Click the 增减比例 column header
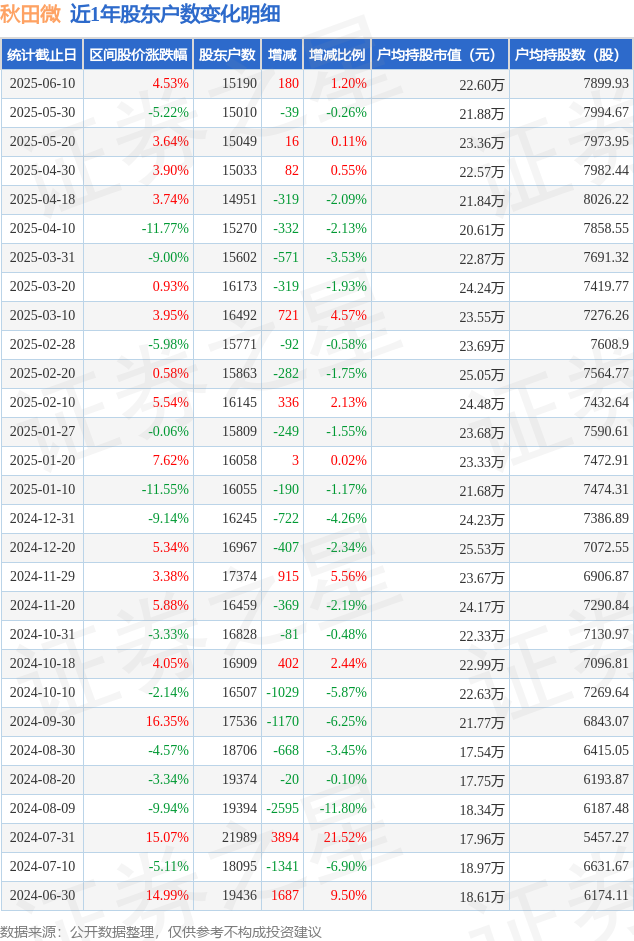634x941 pixels. pos(337,55)
